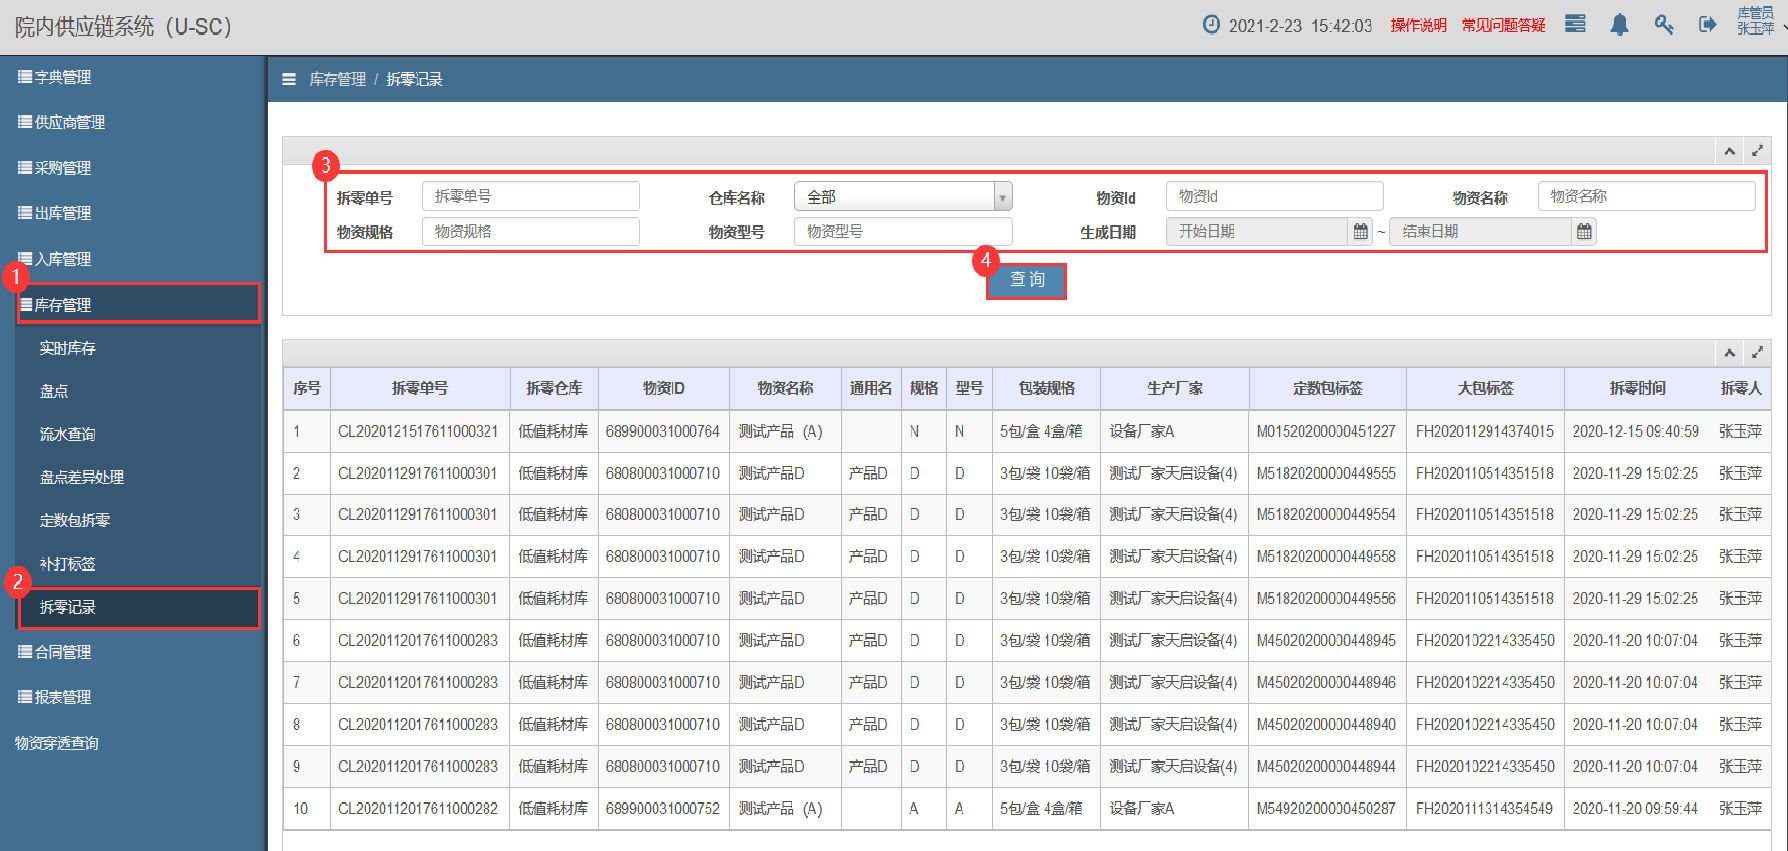Click the 大包标签 column header
This screenshot has height=851, width=1788.
1486,388
